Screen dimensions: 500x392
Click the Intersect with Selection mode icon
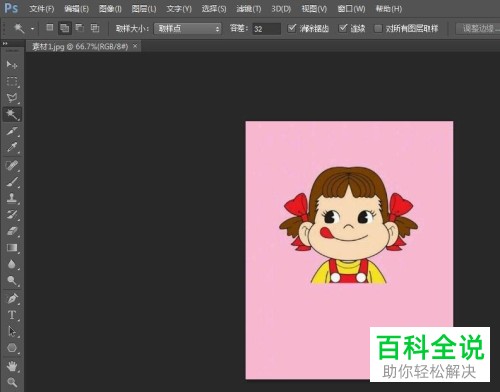[x=95, y=28]
